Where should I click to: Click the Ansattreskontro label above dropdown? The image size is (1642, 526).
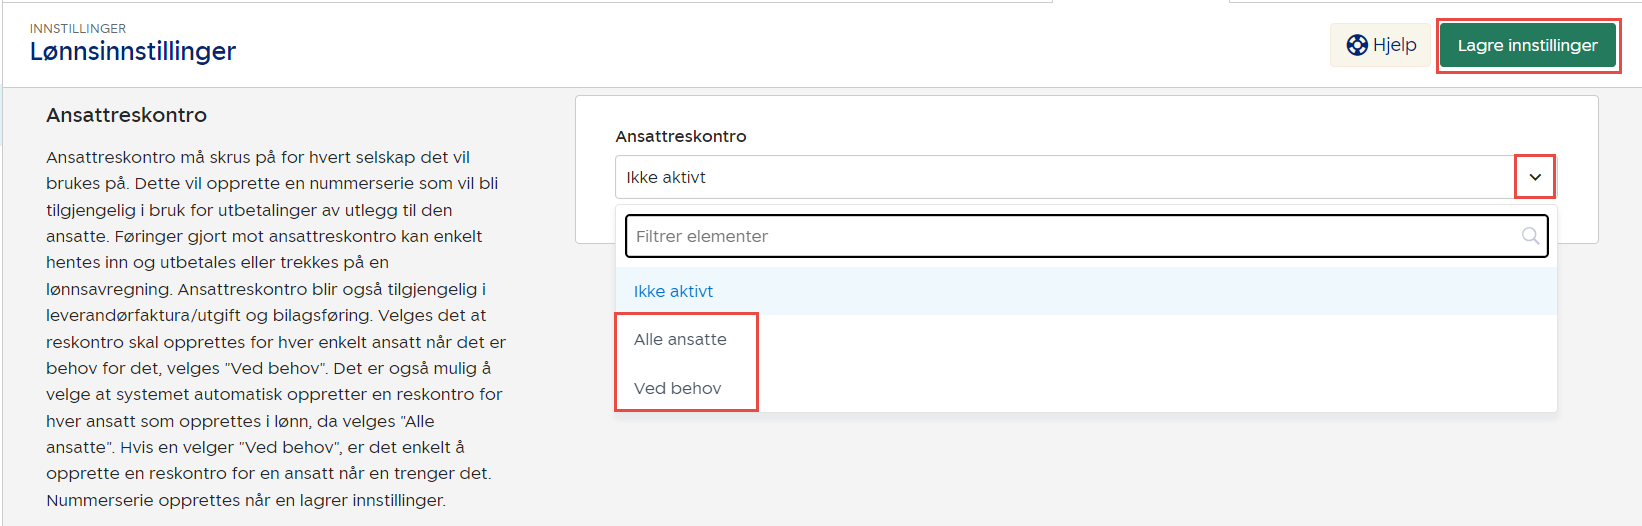coord(680,136)
